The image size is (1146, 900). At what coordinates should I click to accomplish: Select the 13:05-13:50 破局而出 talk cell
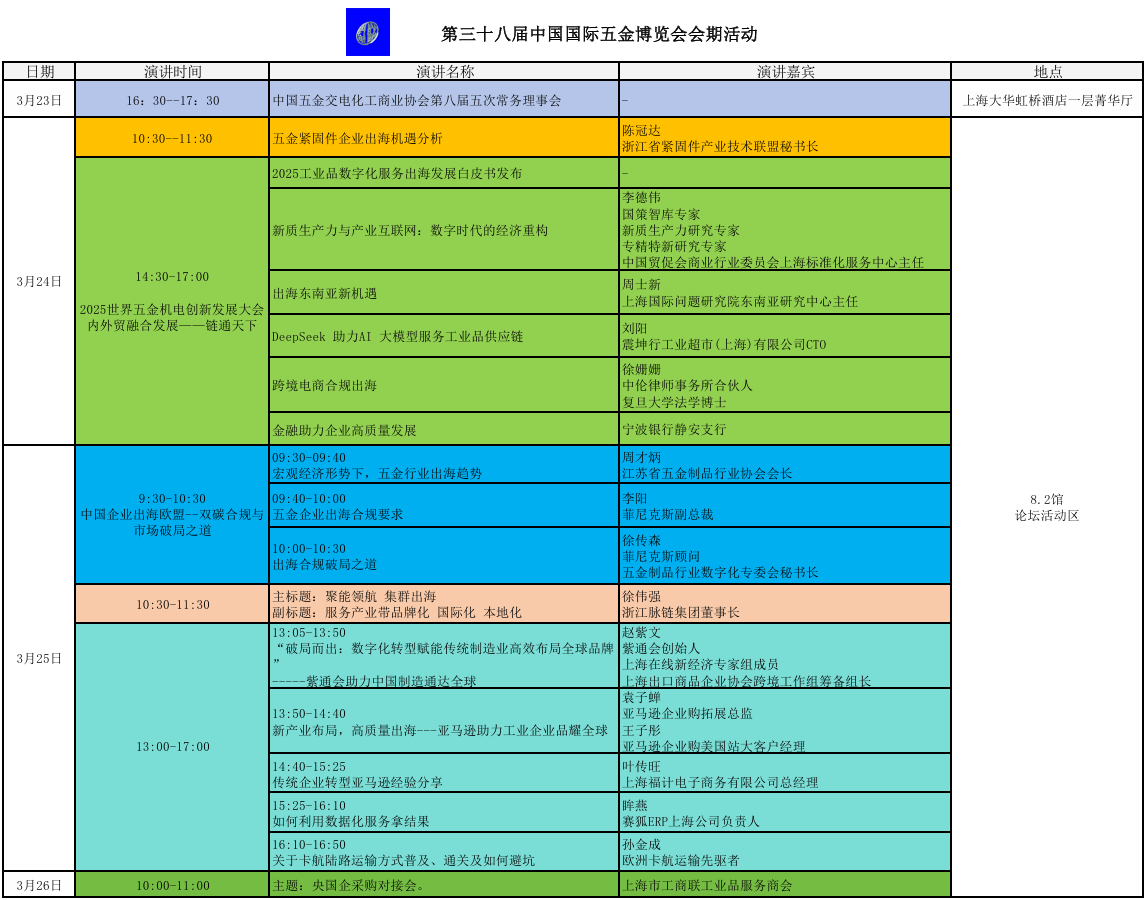444,656
